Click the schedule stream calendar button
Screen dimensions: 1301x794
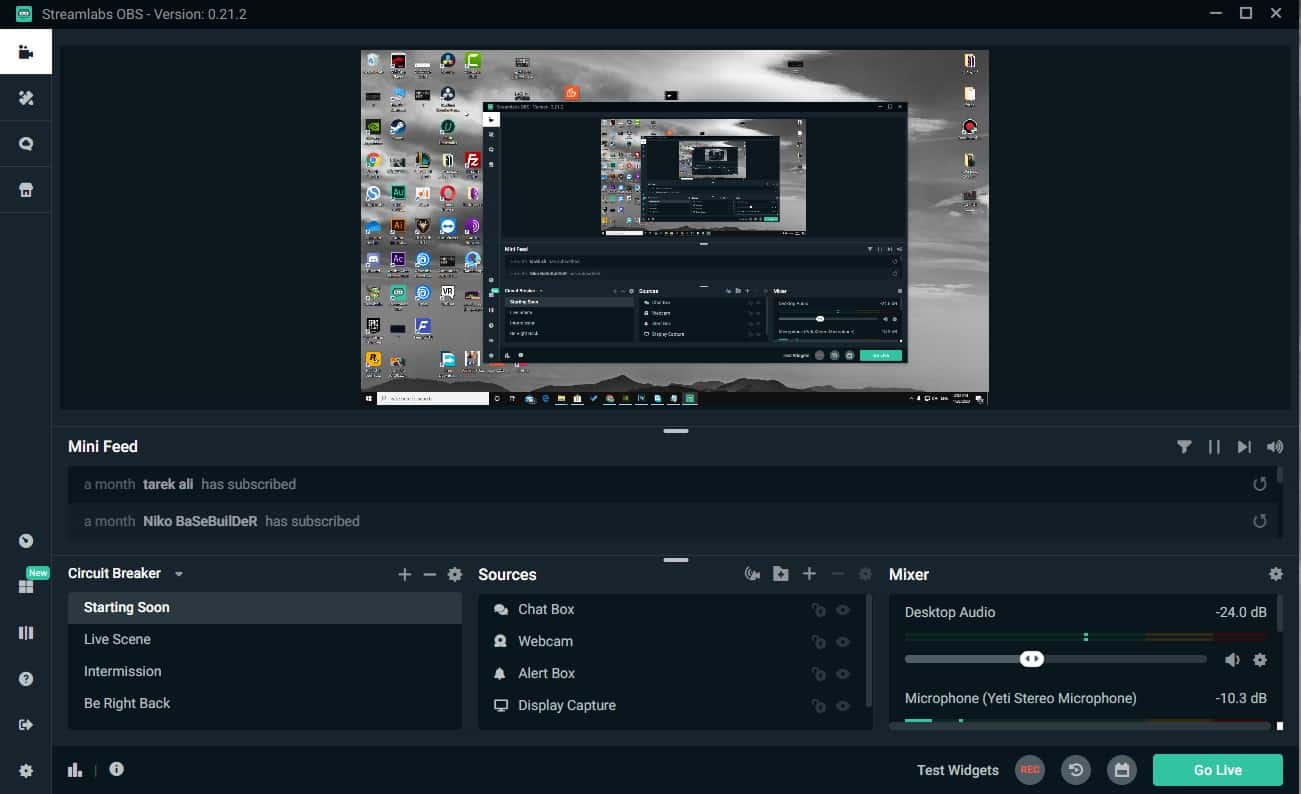1122,770
